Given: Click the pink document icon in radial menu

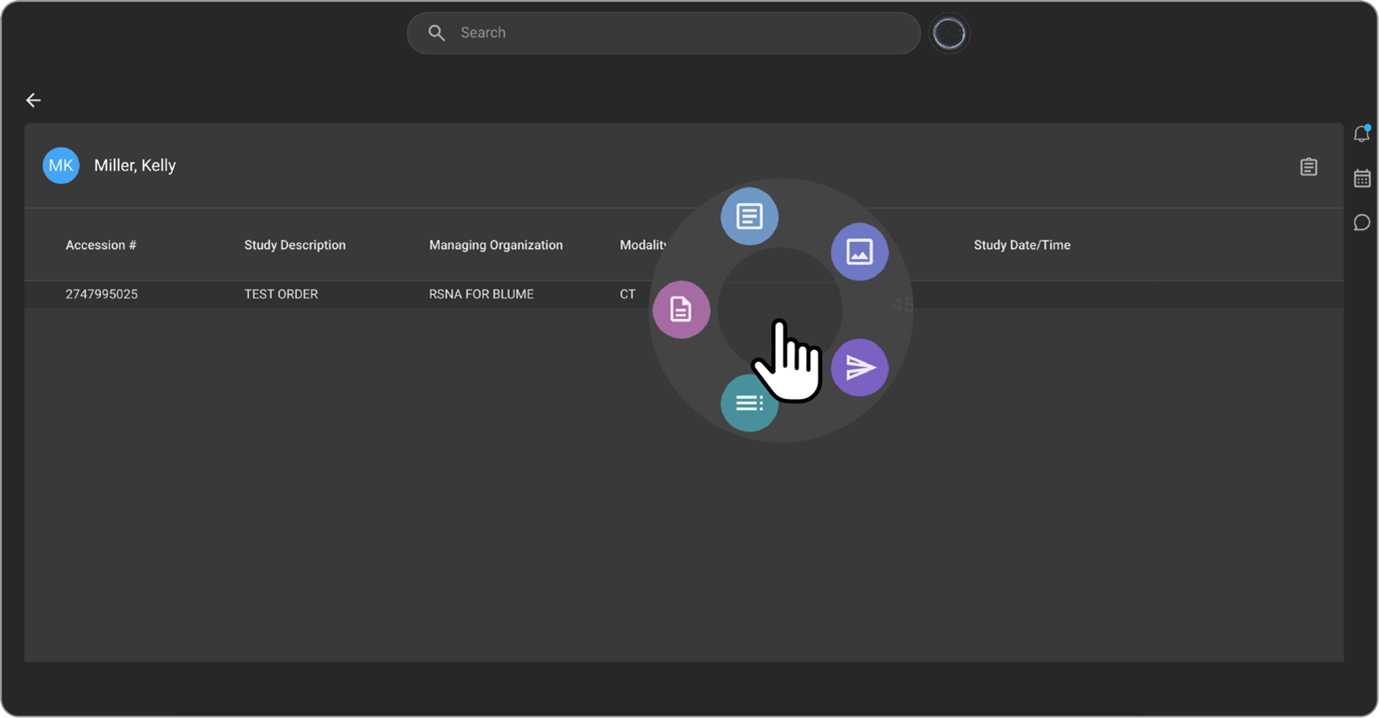Looking at the screenshot, I should [681, 310].
